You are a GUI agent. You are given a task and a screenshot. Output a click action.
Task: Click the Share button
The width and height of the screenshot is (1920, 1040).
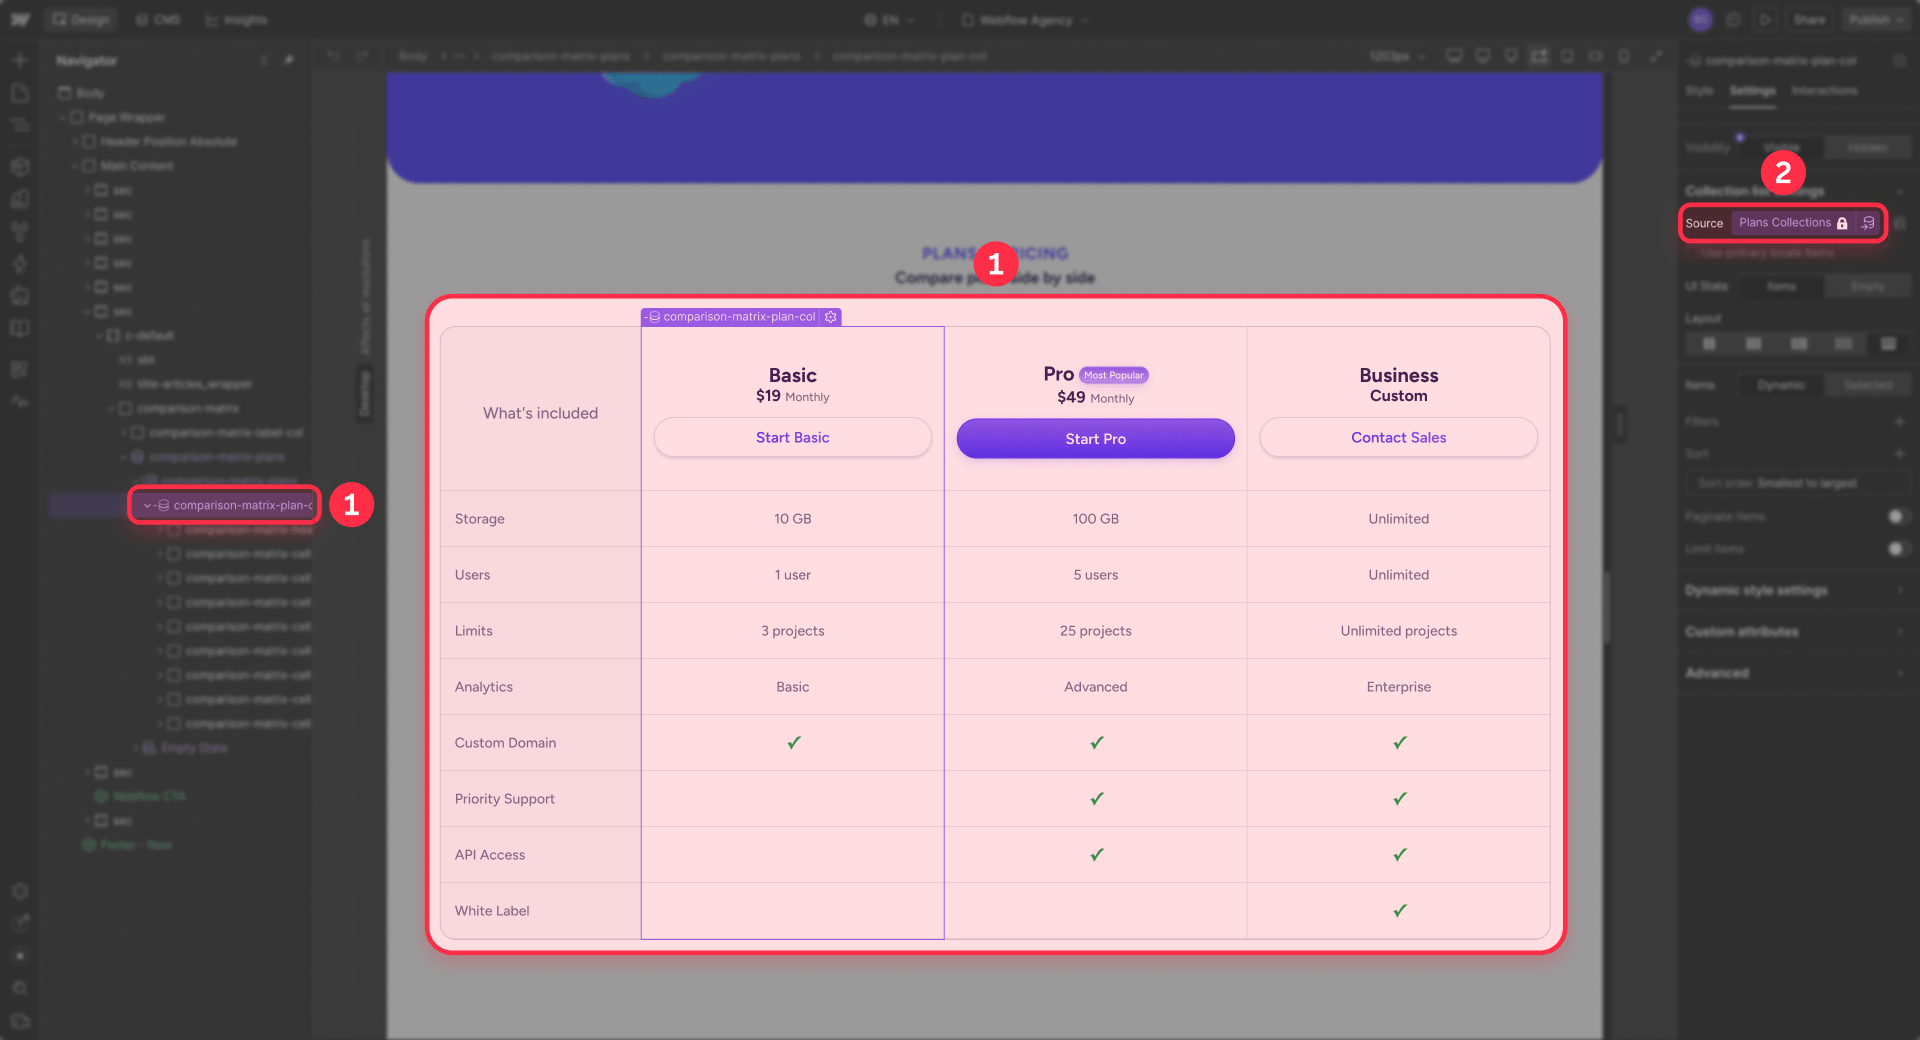point(1808,20)
